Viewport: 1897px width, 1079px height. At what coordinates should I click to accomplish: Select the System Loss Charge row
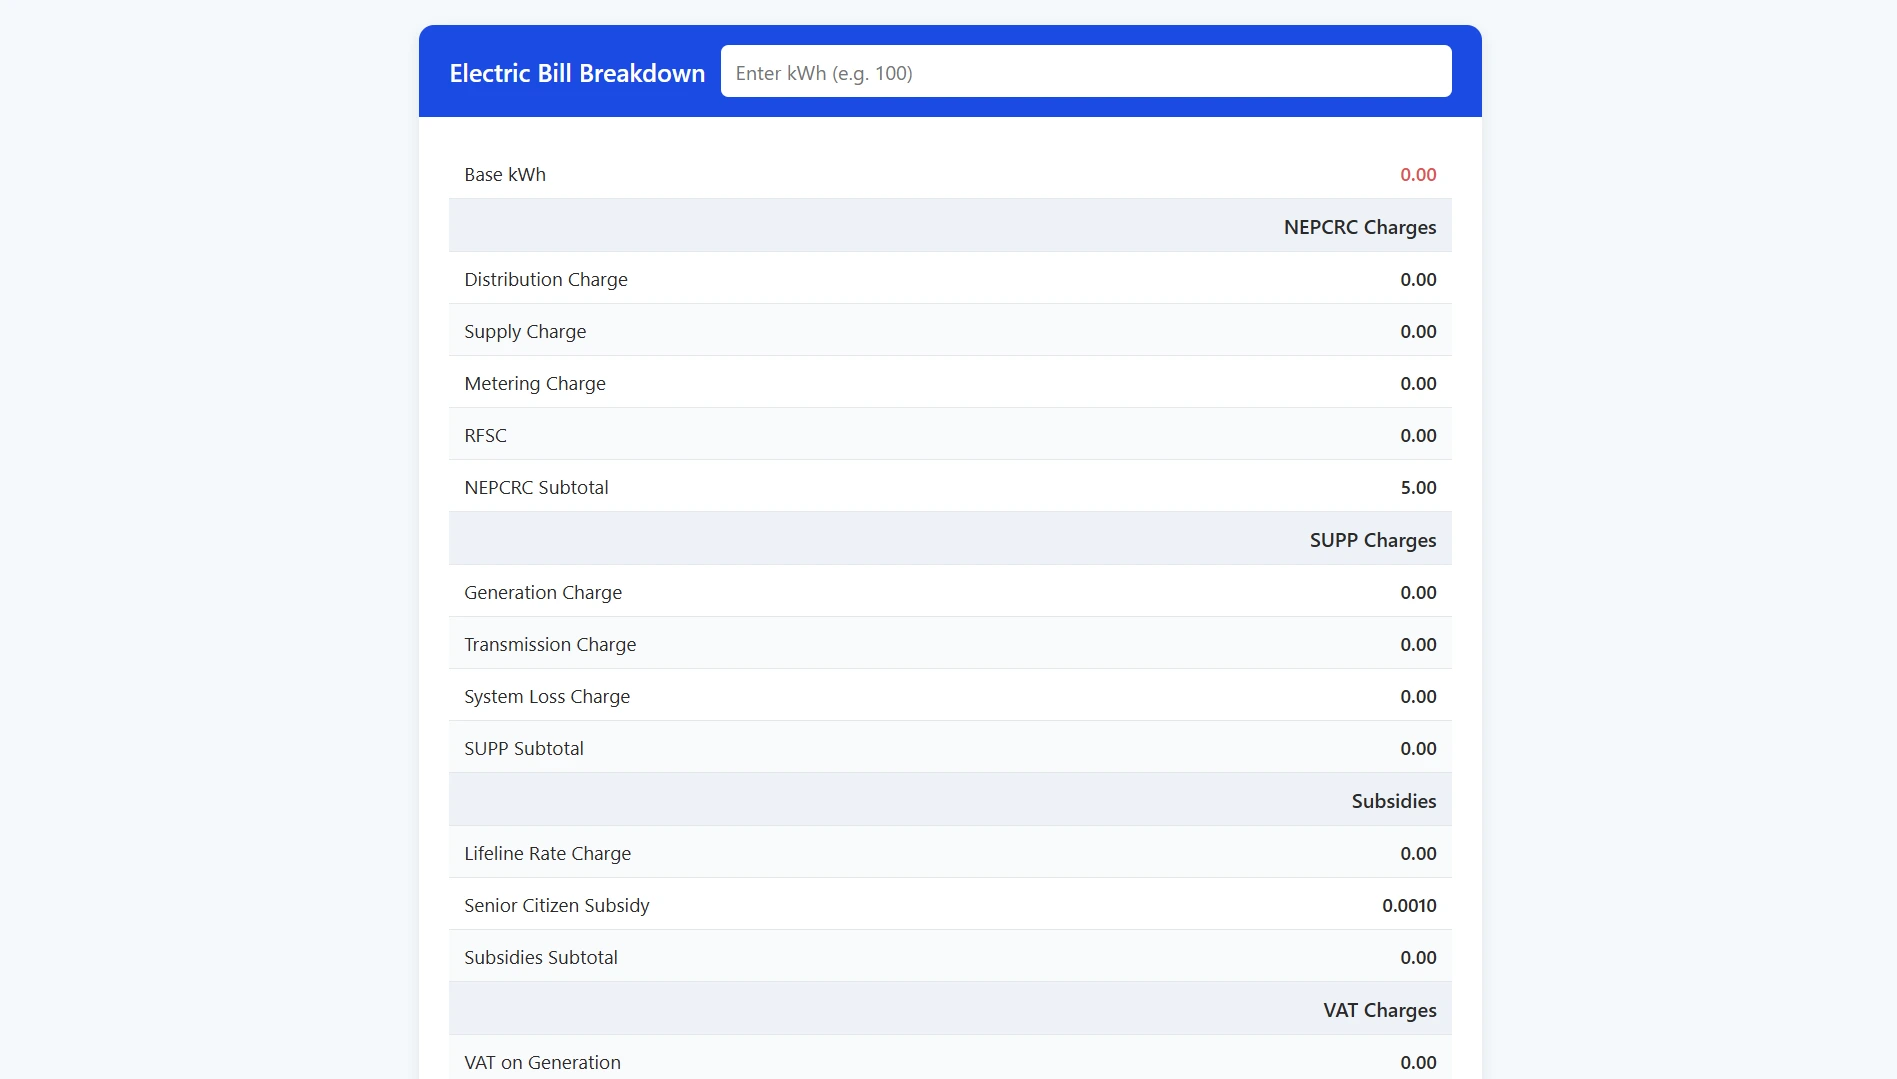click(x=949, y=697)
